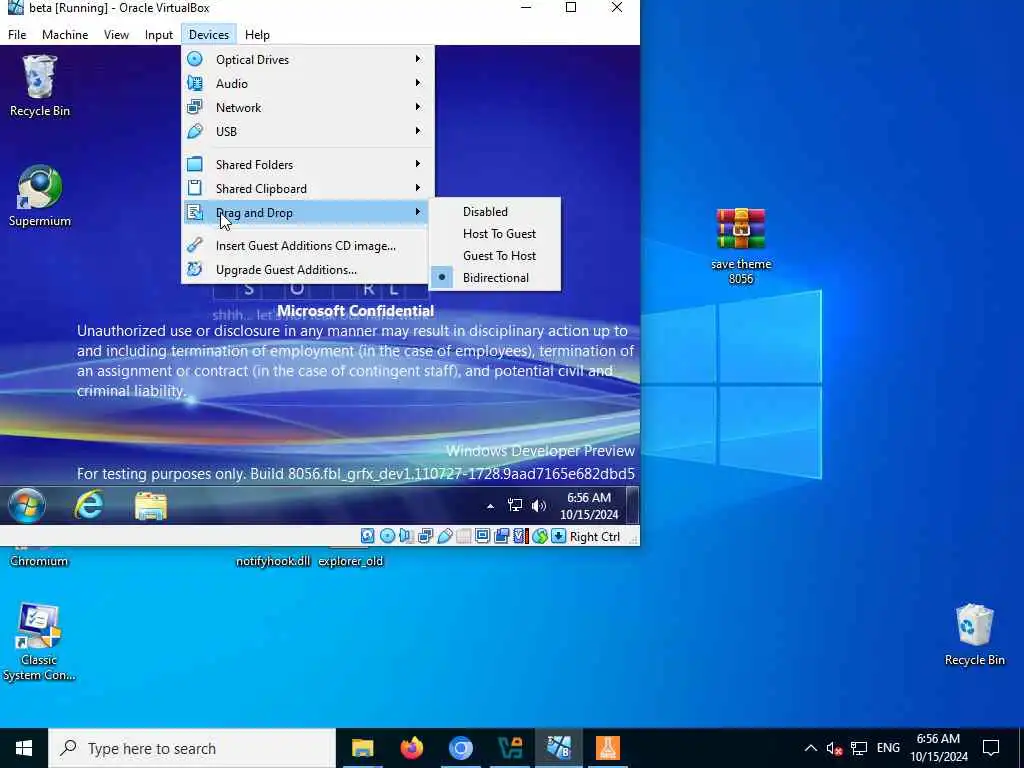Expand the Shared Clipboard submenu

(306, 189)
